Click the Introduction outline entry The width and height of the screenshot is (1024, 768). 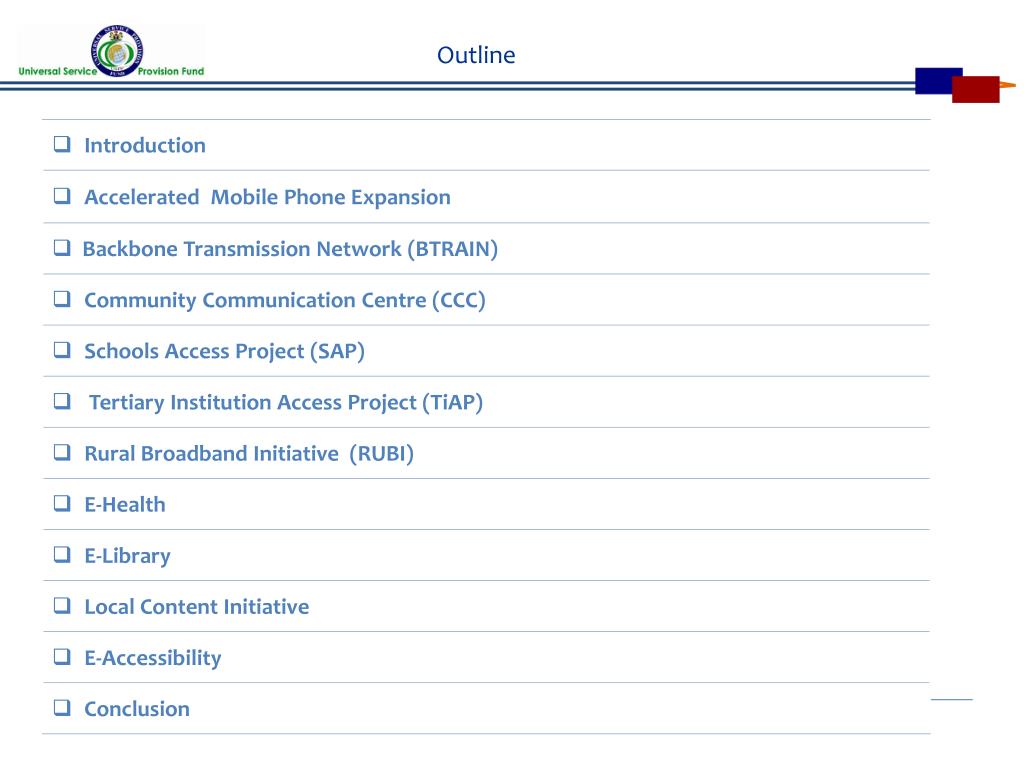[x=145, y=145]
